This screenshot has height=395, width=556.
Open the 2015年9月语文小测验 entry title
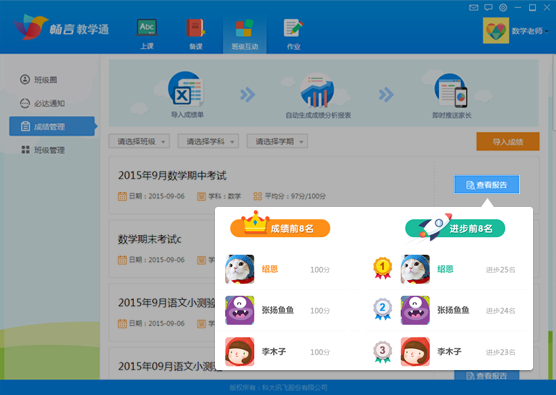[167, 302]
